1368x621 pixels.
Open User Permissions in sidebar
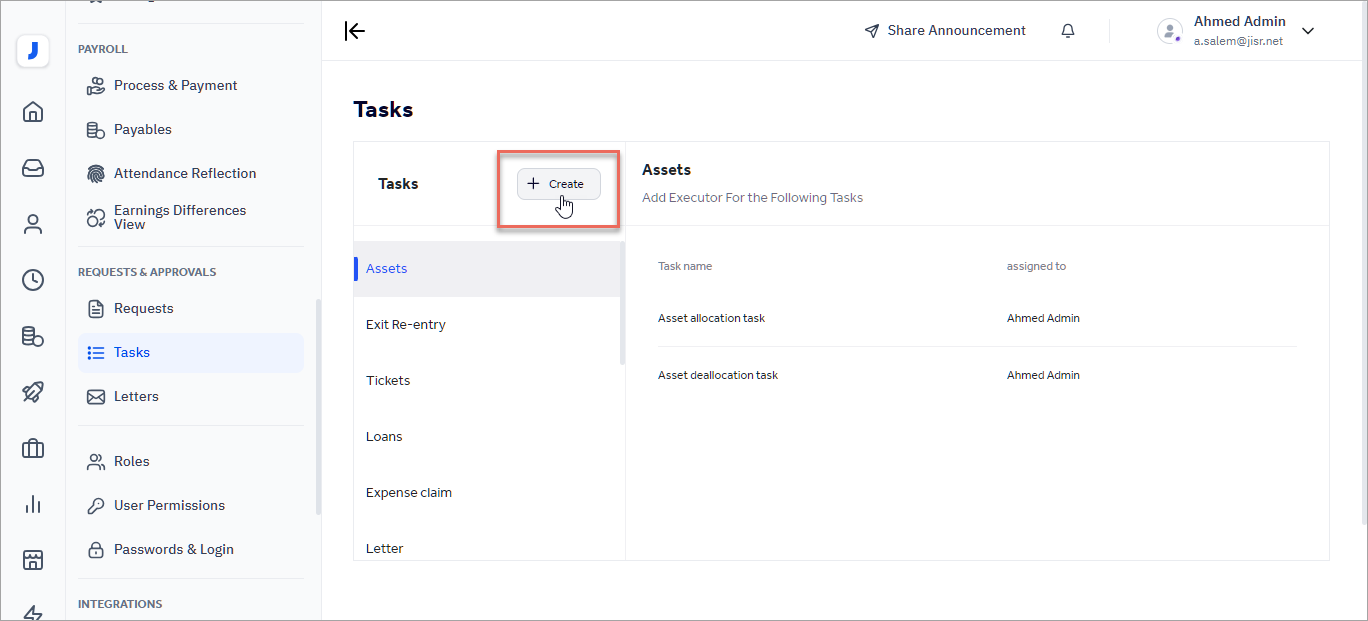point(169,506)
